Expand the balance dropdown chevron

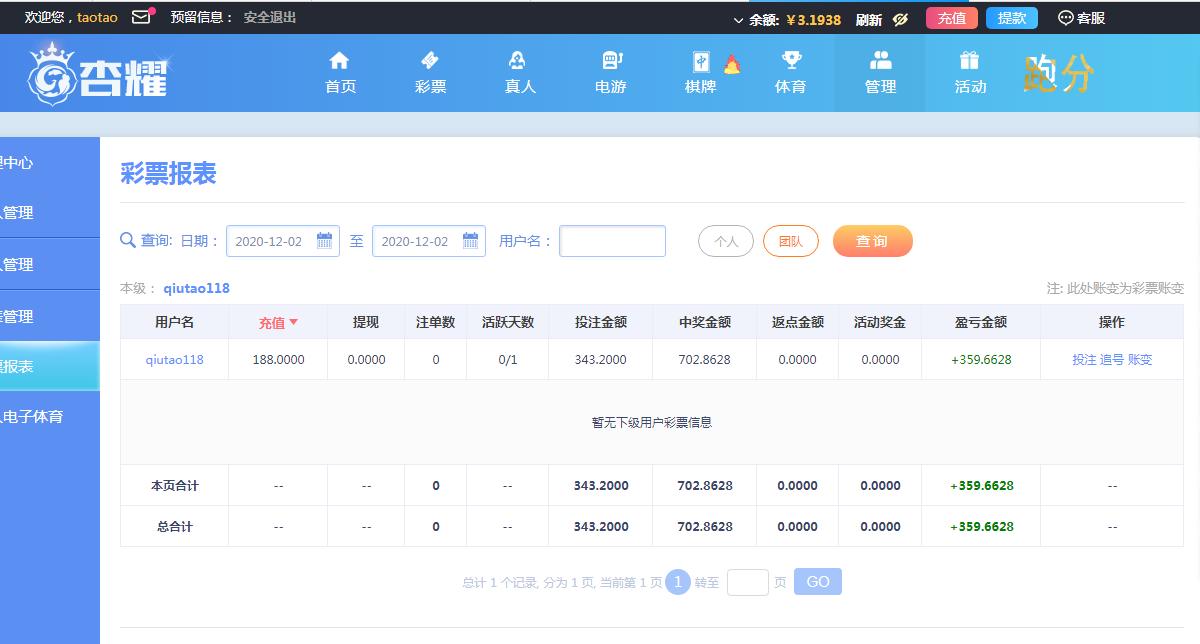tap(739, 20)
